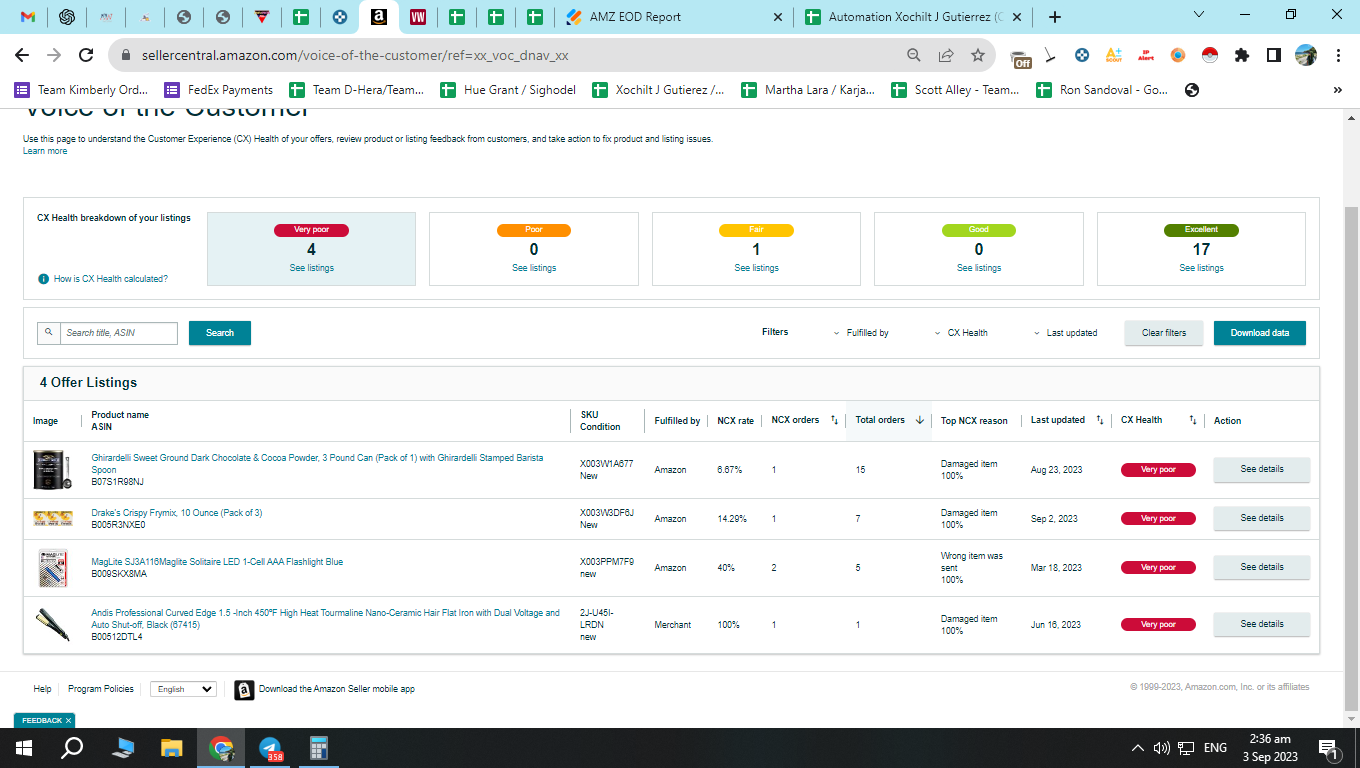Expand the CX Health filter

click(961, 333)
